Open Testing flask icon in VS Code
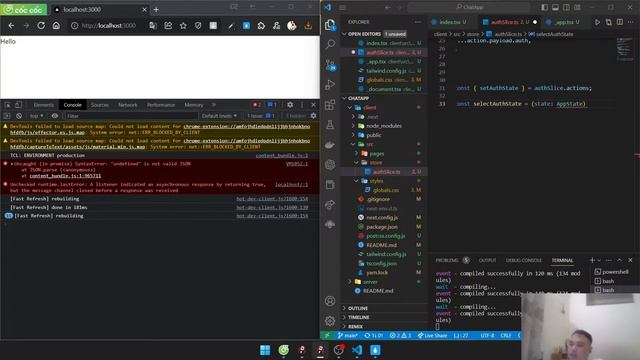Image resolution: width=640 pixels, height=360 pixels. [x=330, y=125]
